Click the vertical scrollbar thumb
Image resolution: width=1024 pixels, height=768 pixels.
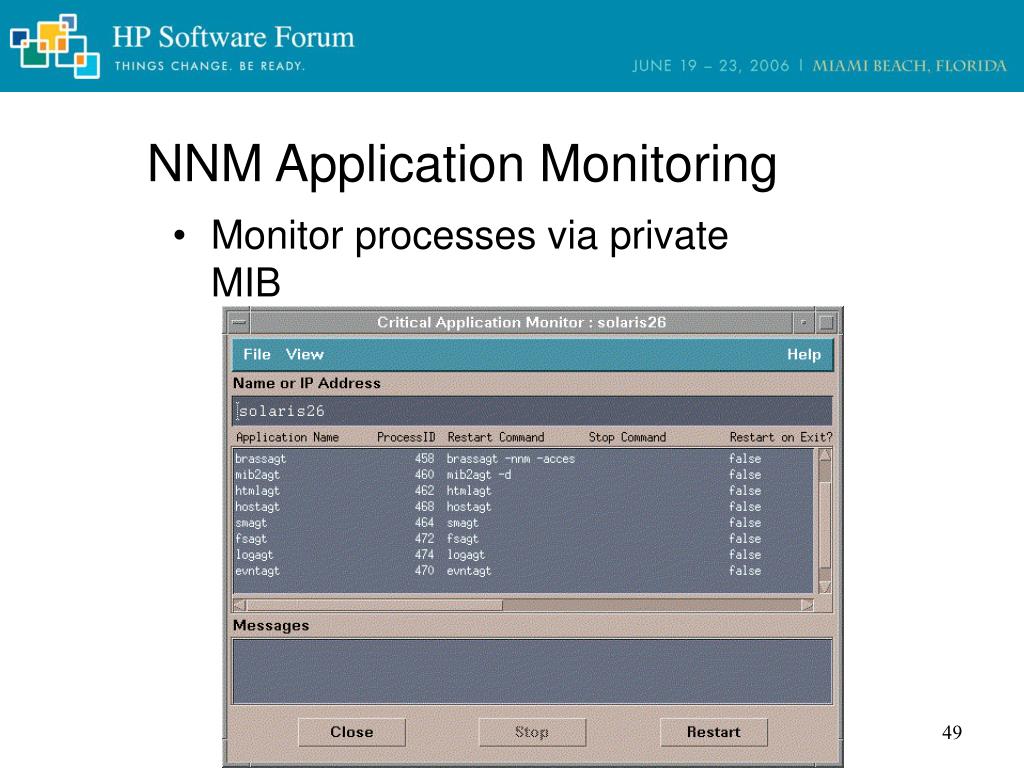pyautogui.click(x=825, y=524)
